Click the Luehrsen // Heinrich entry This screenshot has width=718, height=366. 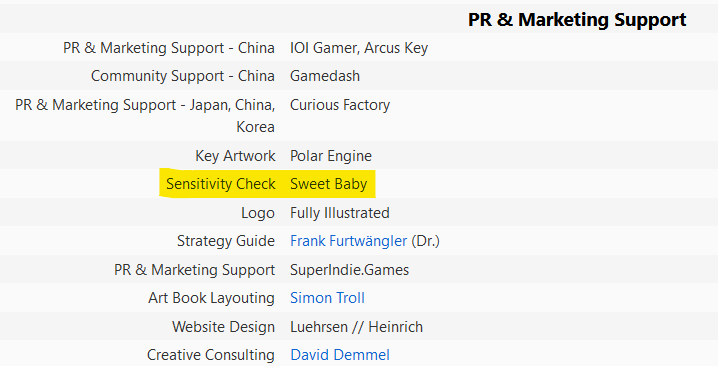pyautogui.click(x=357, y=327)
